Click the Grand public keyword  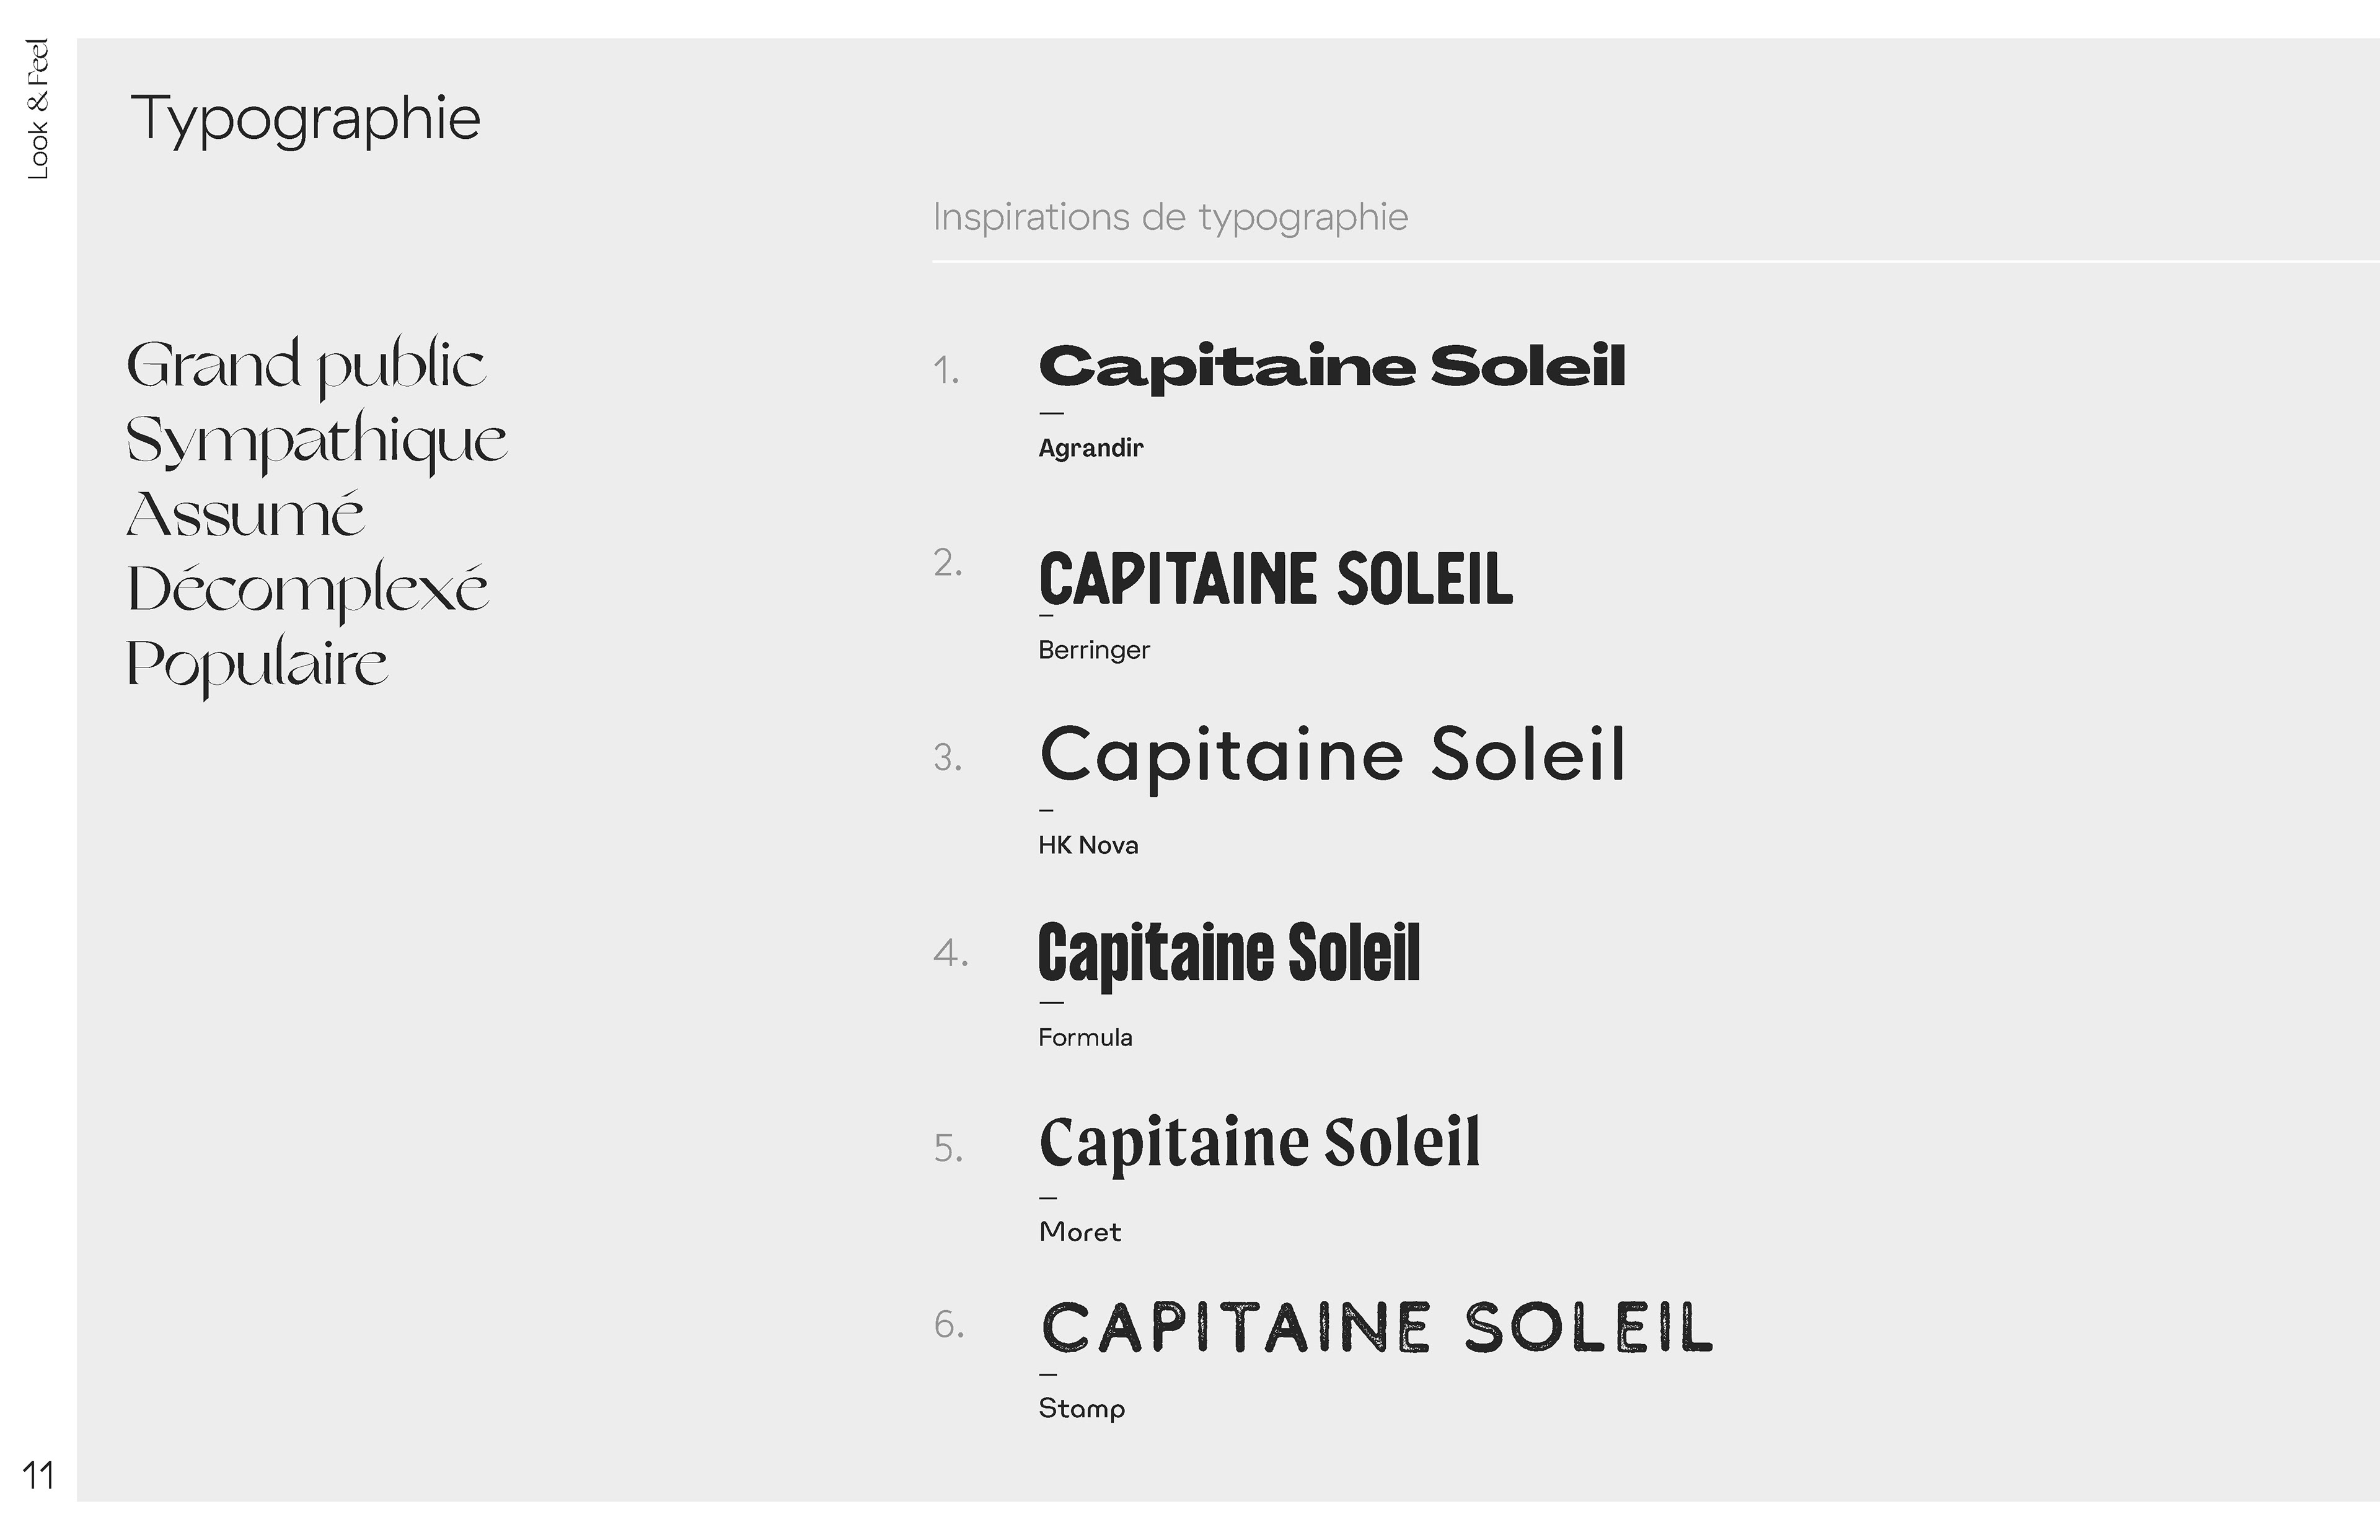click(x=306, y=366)
